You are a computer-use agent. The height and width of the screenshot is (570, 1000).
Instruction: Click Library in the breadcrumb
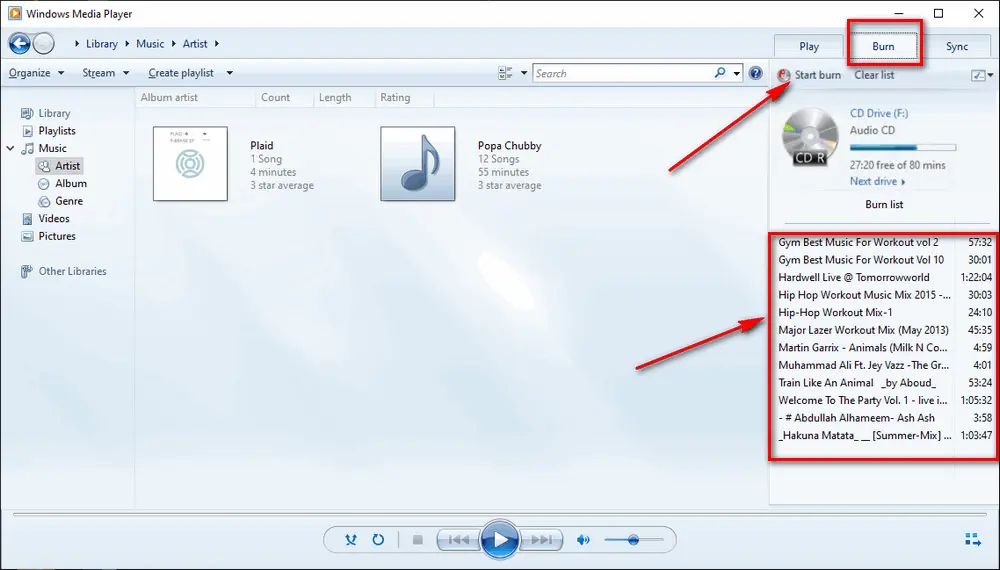102,43
